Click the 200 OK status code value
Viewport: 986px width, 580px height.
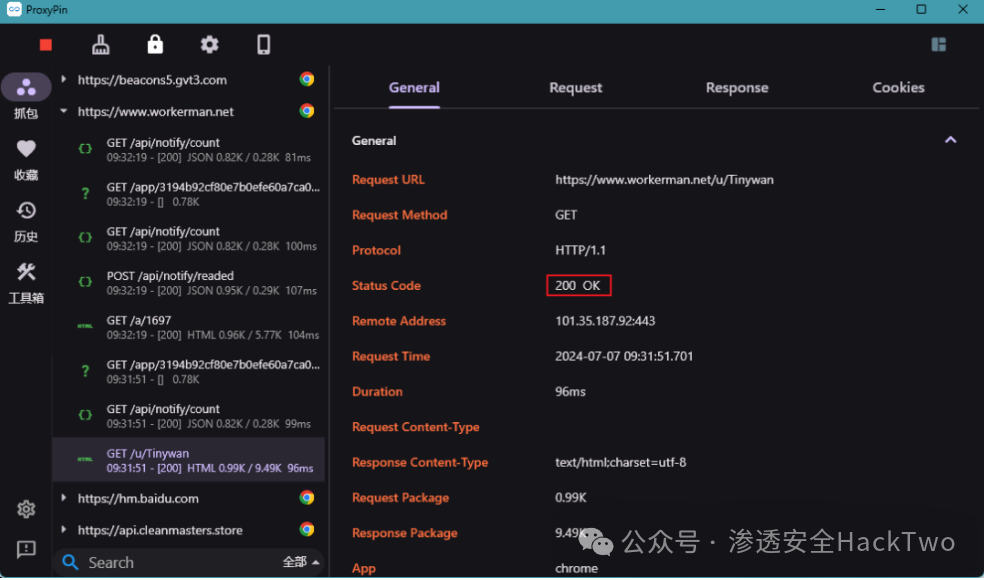click(578, 286)
